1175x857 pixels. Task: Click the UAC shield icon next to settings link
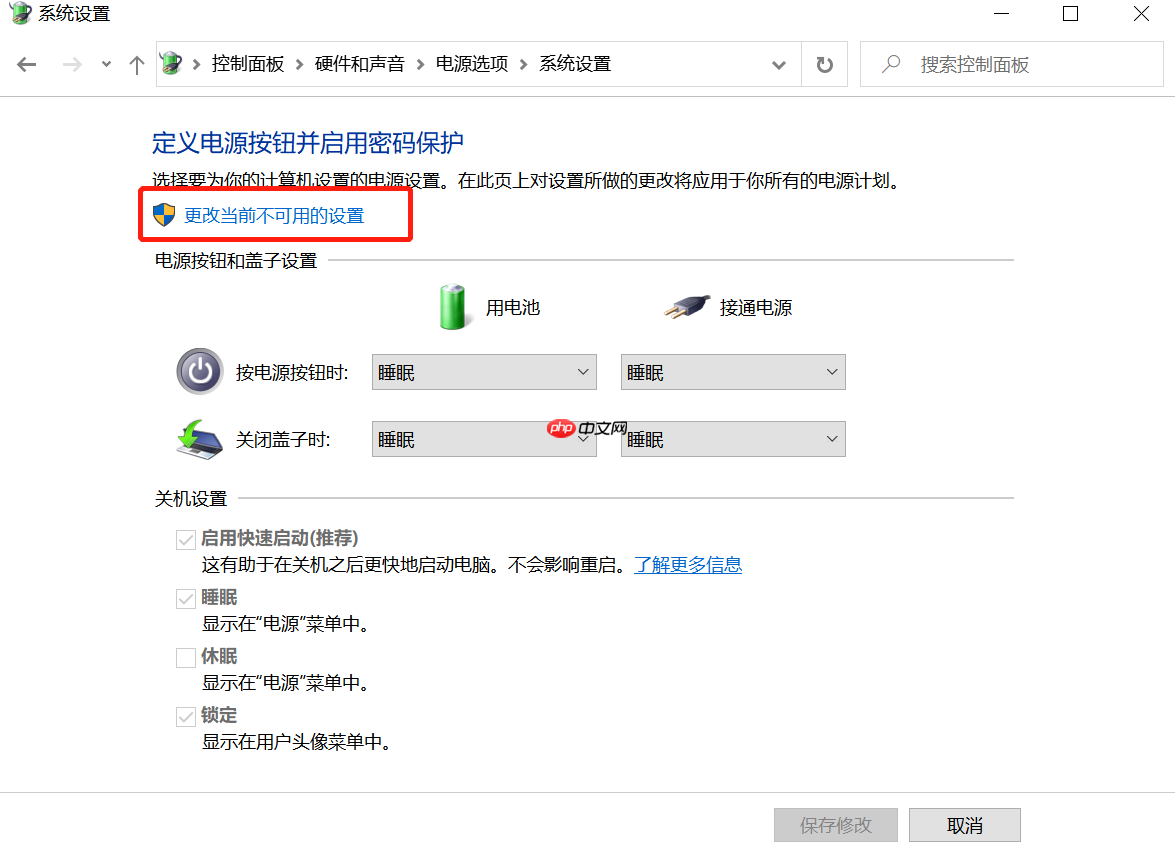pyautogui.click(x=163, y=214)
